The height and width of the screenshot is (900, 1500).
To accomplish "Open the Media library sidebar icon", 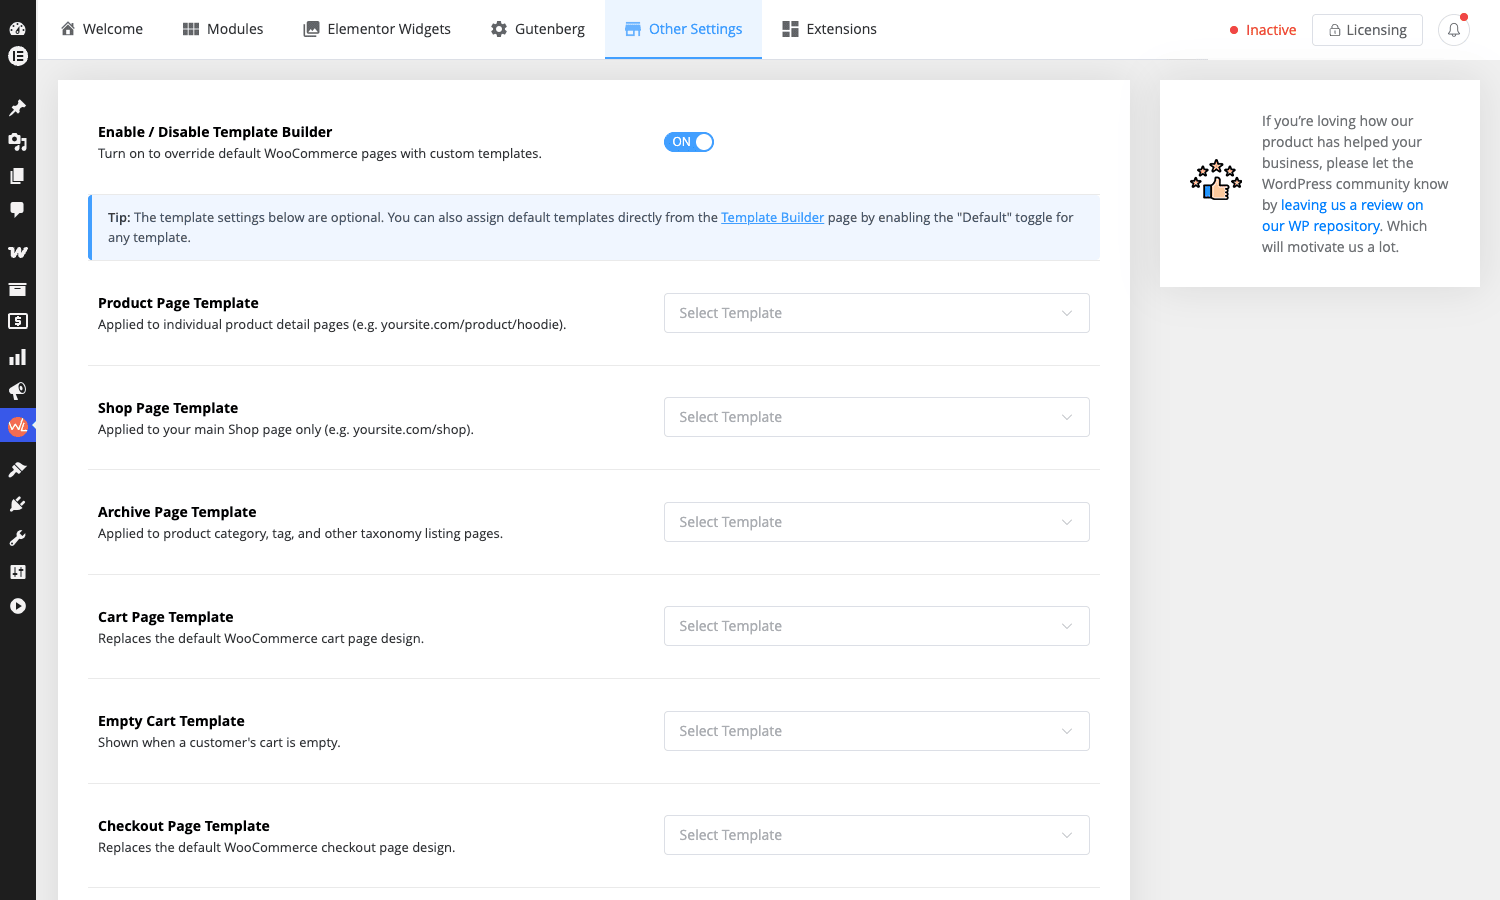I will click(17, 142).
